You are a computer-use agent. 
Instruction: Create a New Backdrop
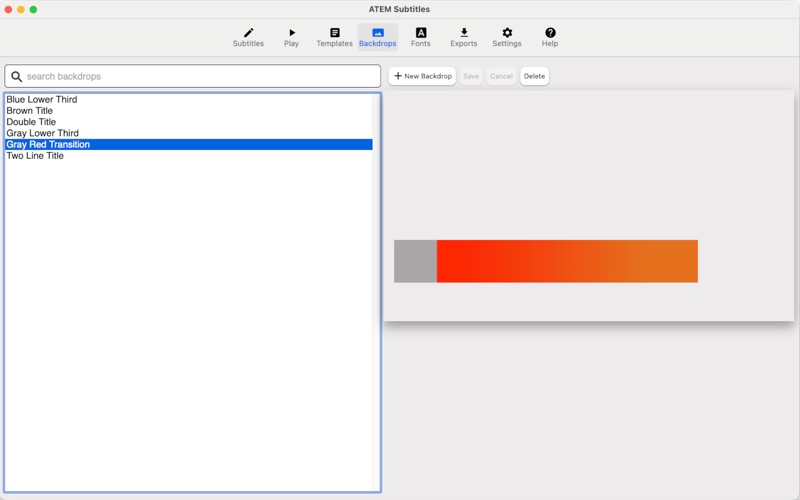point(422,76)
